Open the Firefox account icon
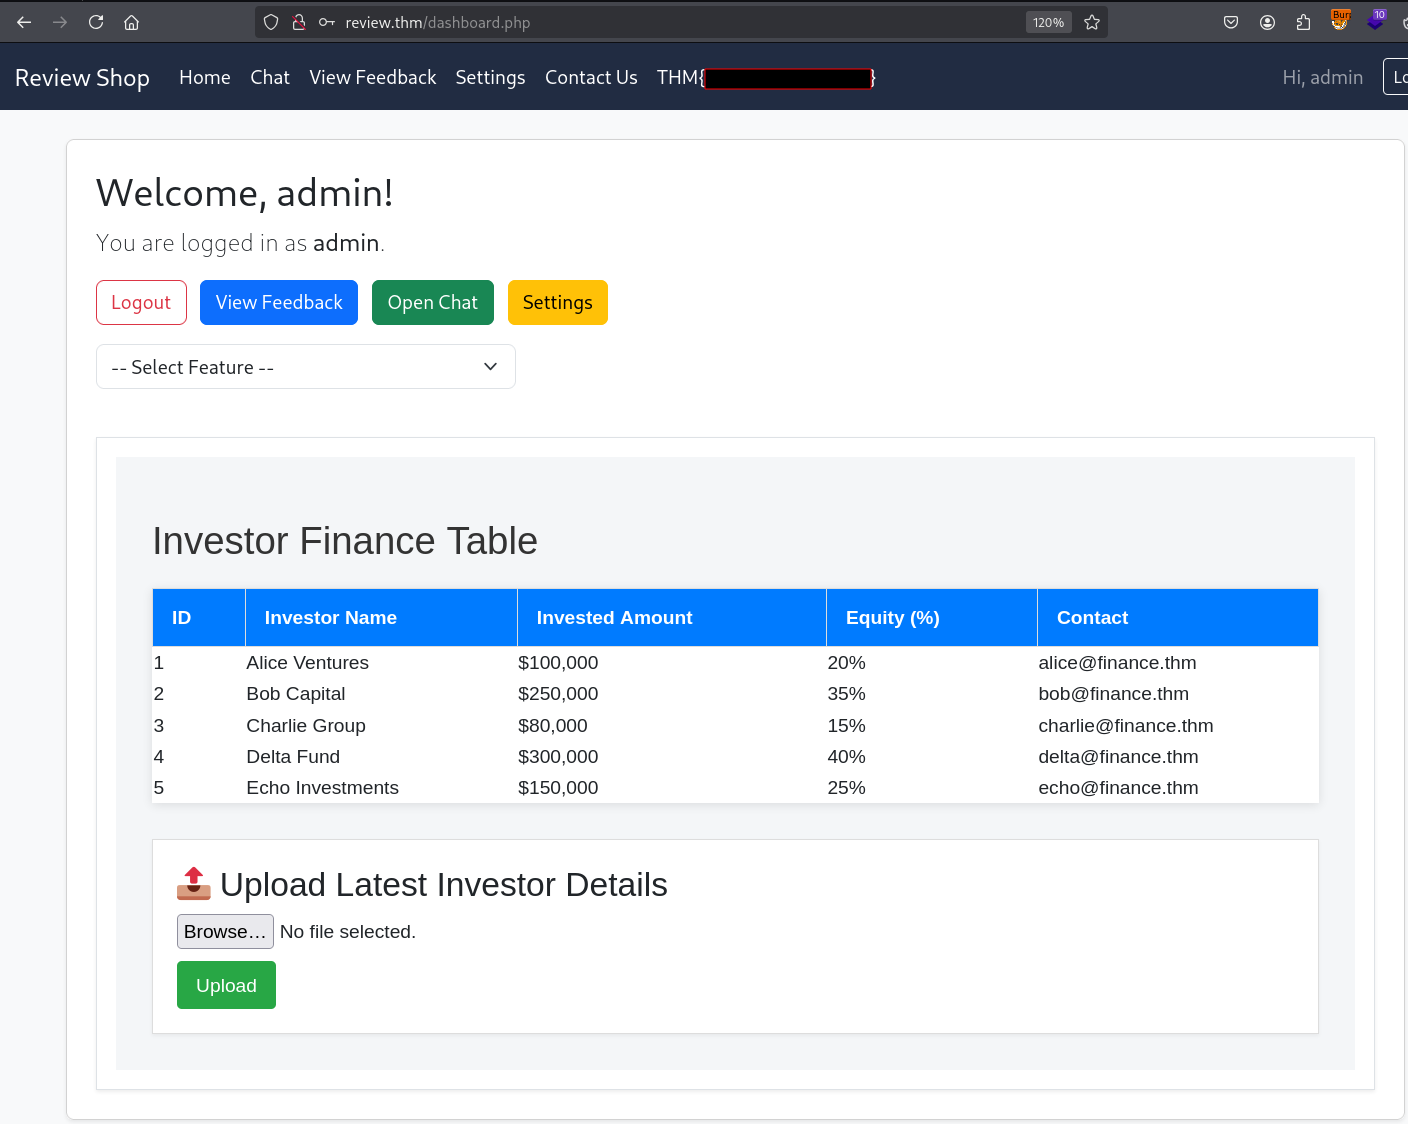Image resolution: width=1408 pixels, height=1124 pixels. coord(1267,22)
